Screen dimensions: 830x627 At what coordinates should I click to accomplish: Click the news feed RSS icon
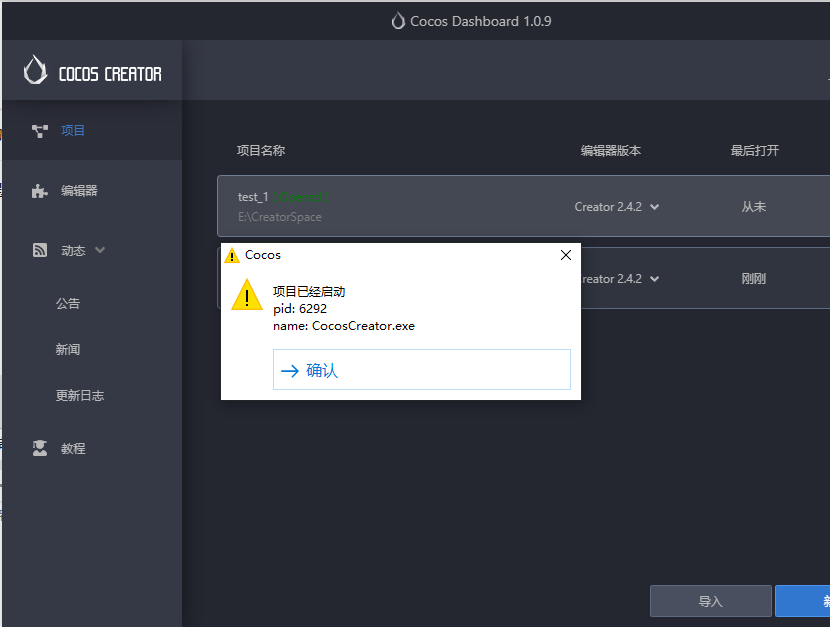click(x=40, y=250)
